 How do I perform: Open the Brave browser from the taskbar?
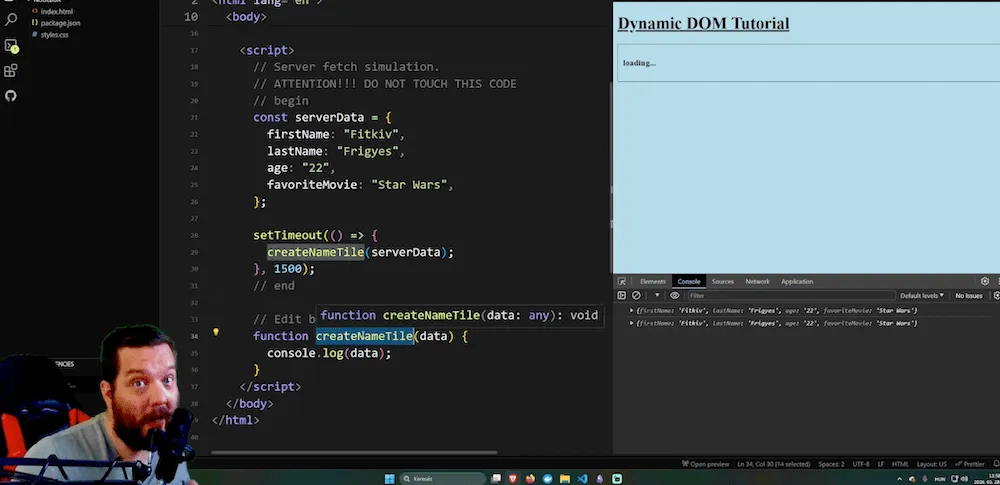tap(513, 479)
